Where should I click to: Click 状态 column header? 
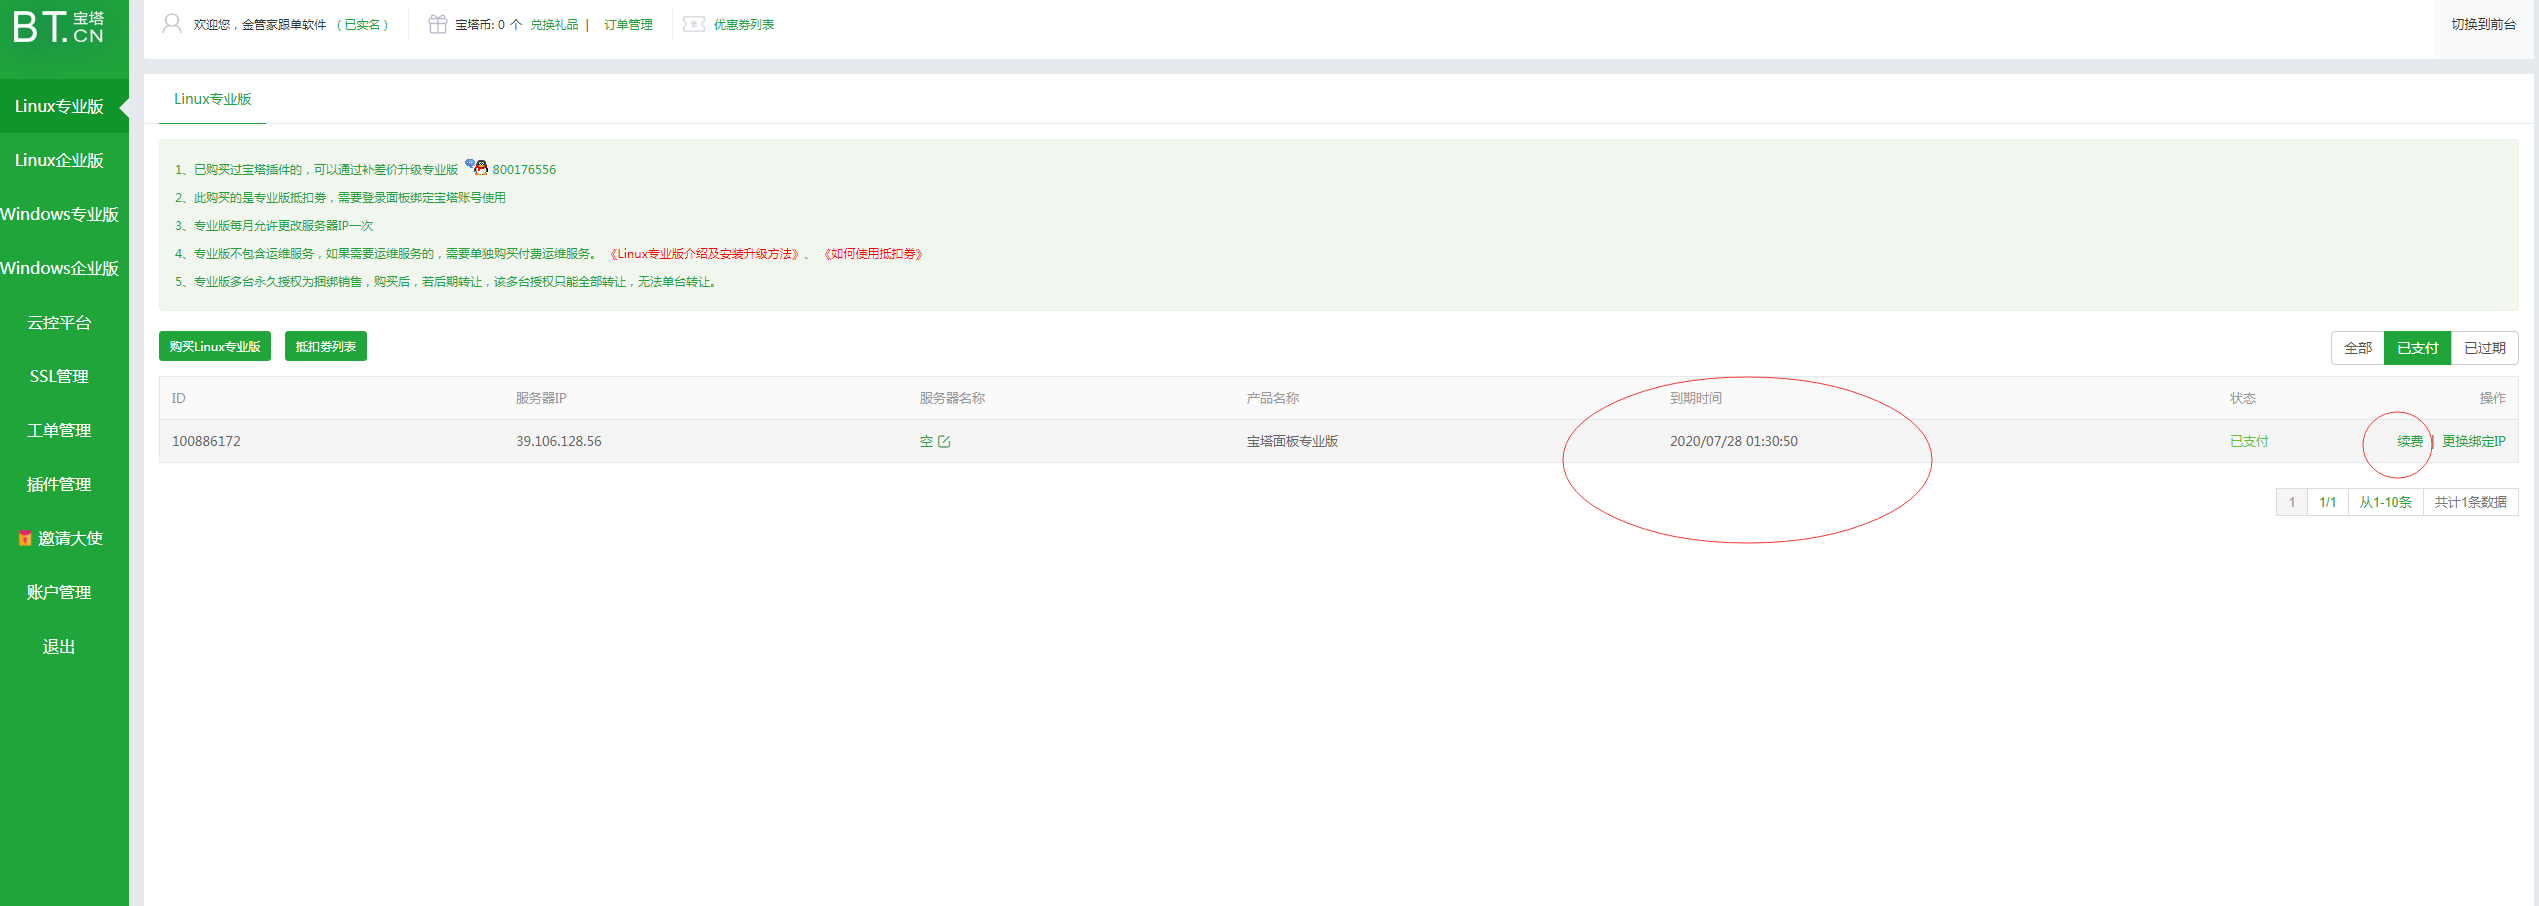tap(2243, 398)
